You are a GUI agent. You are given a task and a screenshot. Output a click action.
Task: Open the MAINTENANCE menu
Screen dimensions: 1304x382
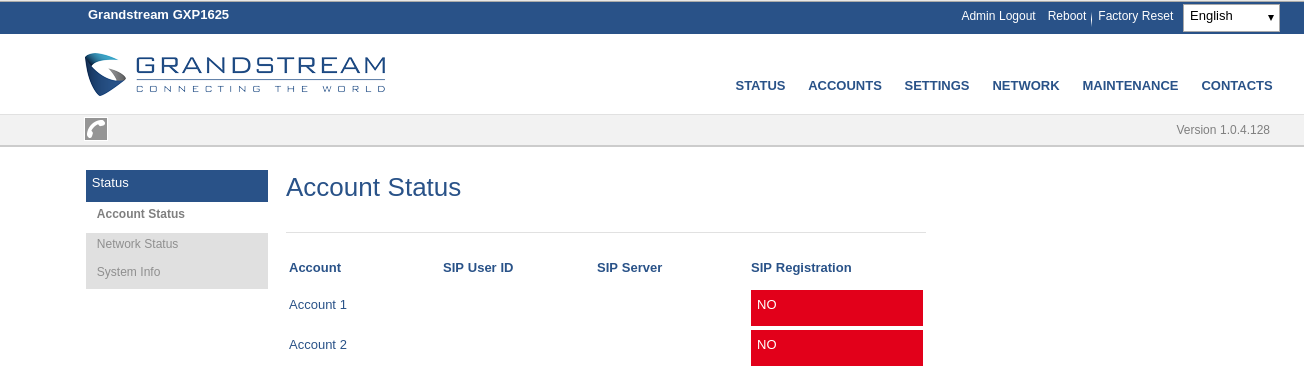coord(1130,86)
